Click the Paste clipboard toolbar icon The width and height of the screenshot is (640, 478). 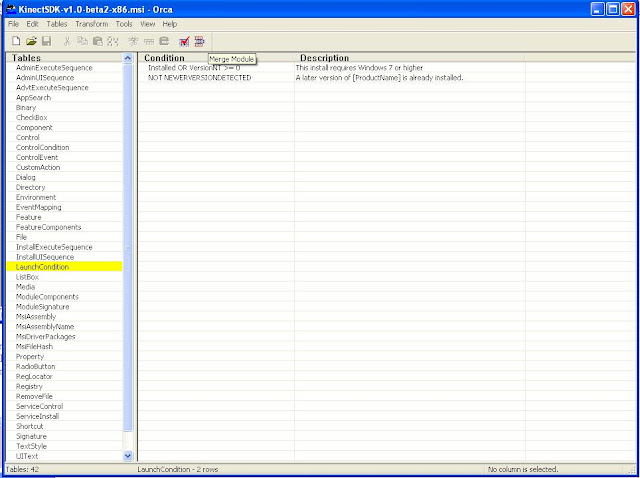coord(97,41)
